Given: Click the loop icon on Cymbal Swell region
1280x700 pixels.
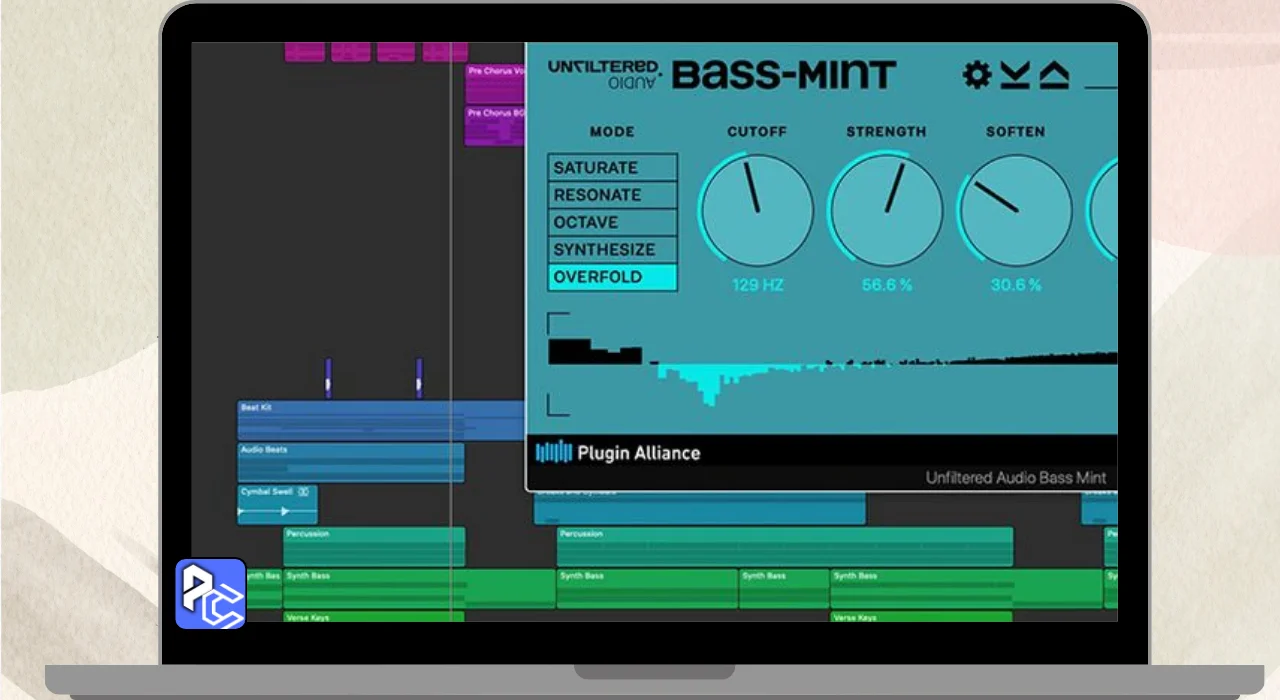Looking at the screenshot, I should [303, 492].
